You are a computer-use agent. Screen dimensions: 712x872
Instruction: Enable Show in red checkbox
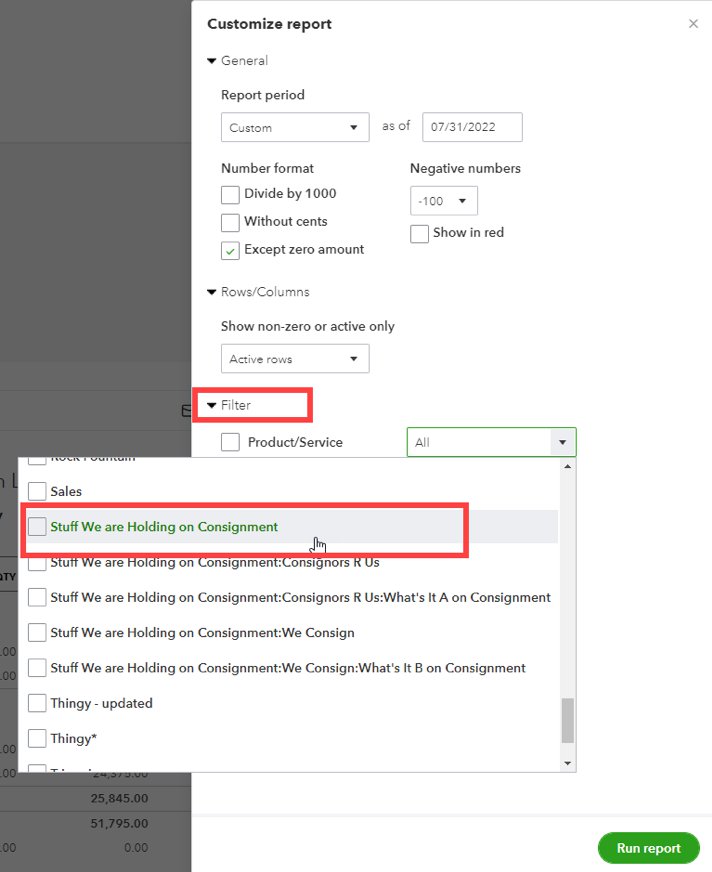[420, 233]
